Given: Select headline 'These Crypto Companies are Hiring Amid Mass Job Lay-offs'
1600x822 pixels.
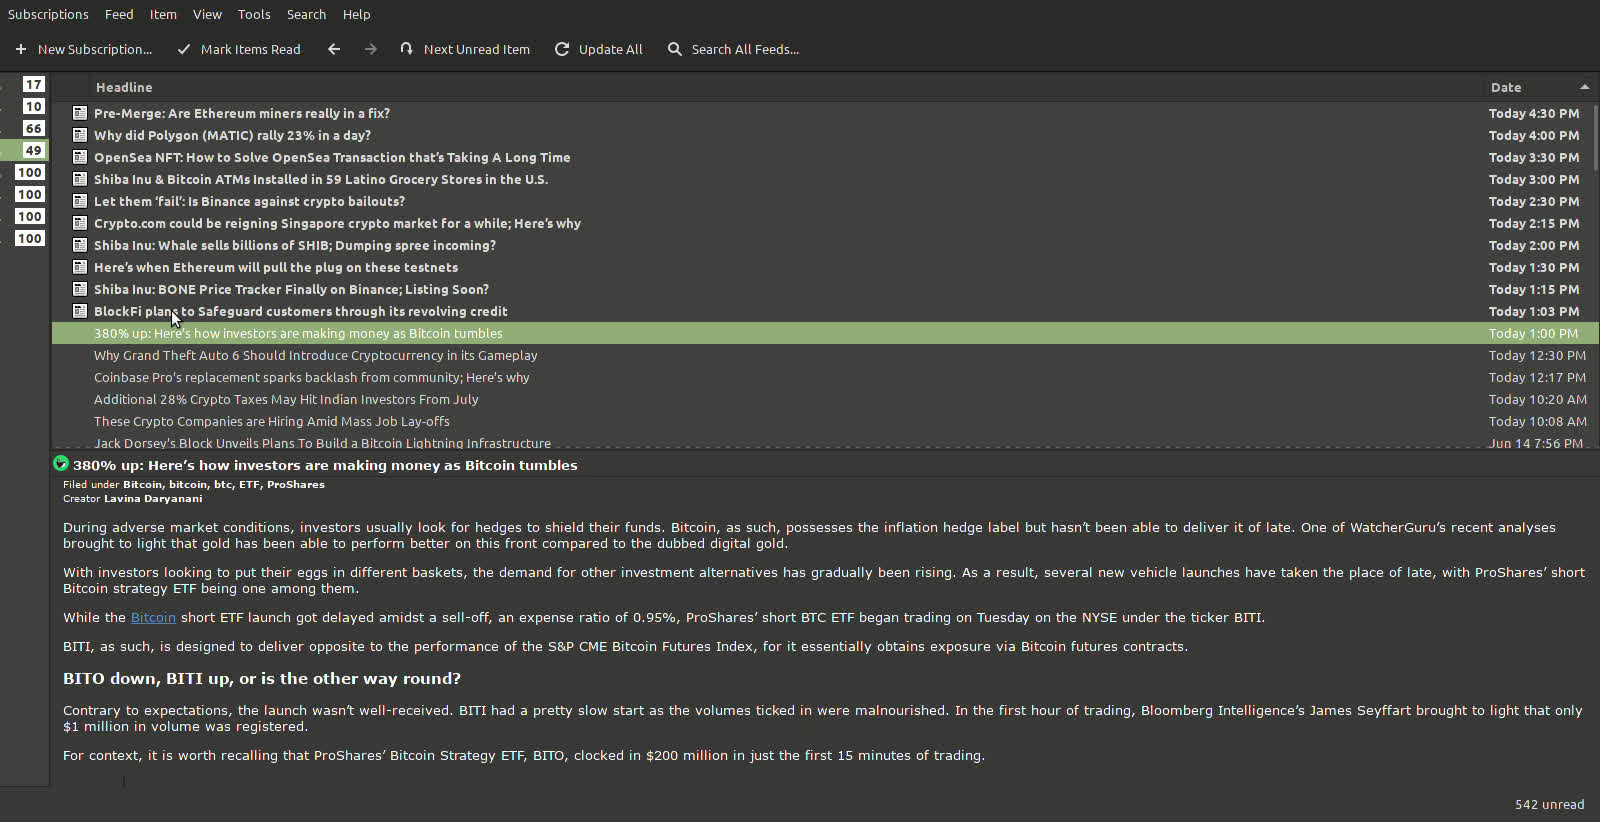Looking at the screenshot, I should coord(272,421).
